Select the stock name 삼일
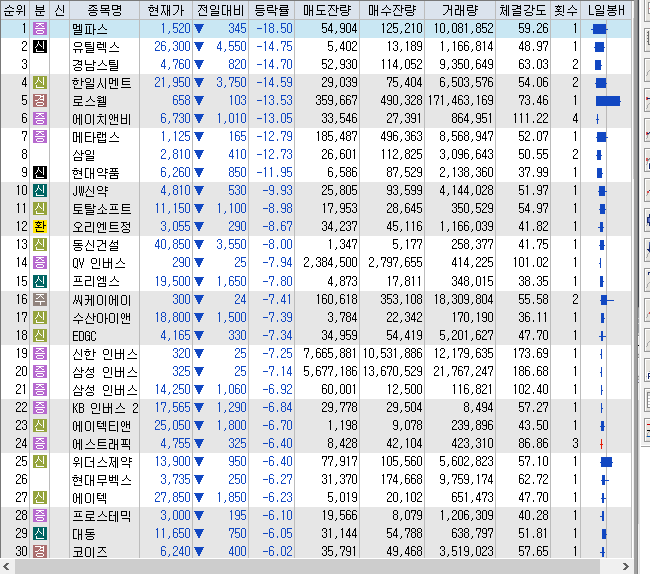650x574 pixels. (84, 155)
